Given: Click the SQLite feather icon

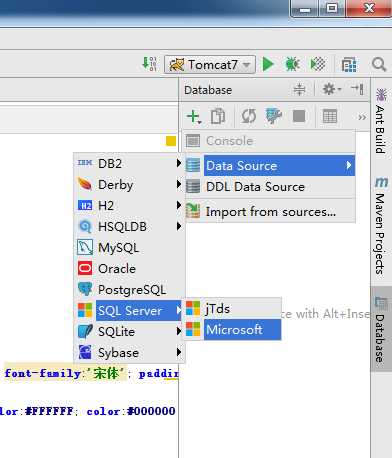Looking at the screenshot, I should point(85,331).
